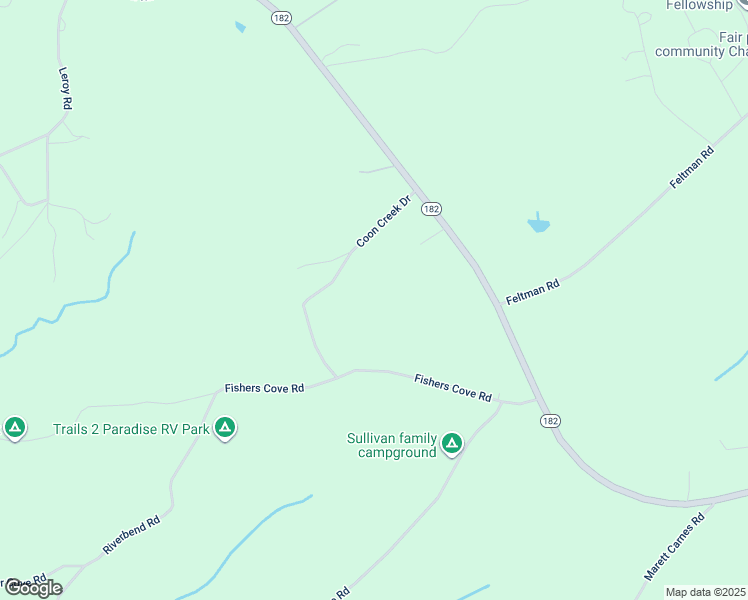Open the Map data ©2025 attribution
The height and width of the screenshot is (600, 748).
point(706,592)
